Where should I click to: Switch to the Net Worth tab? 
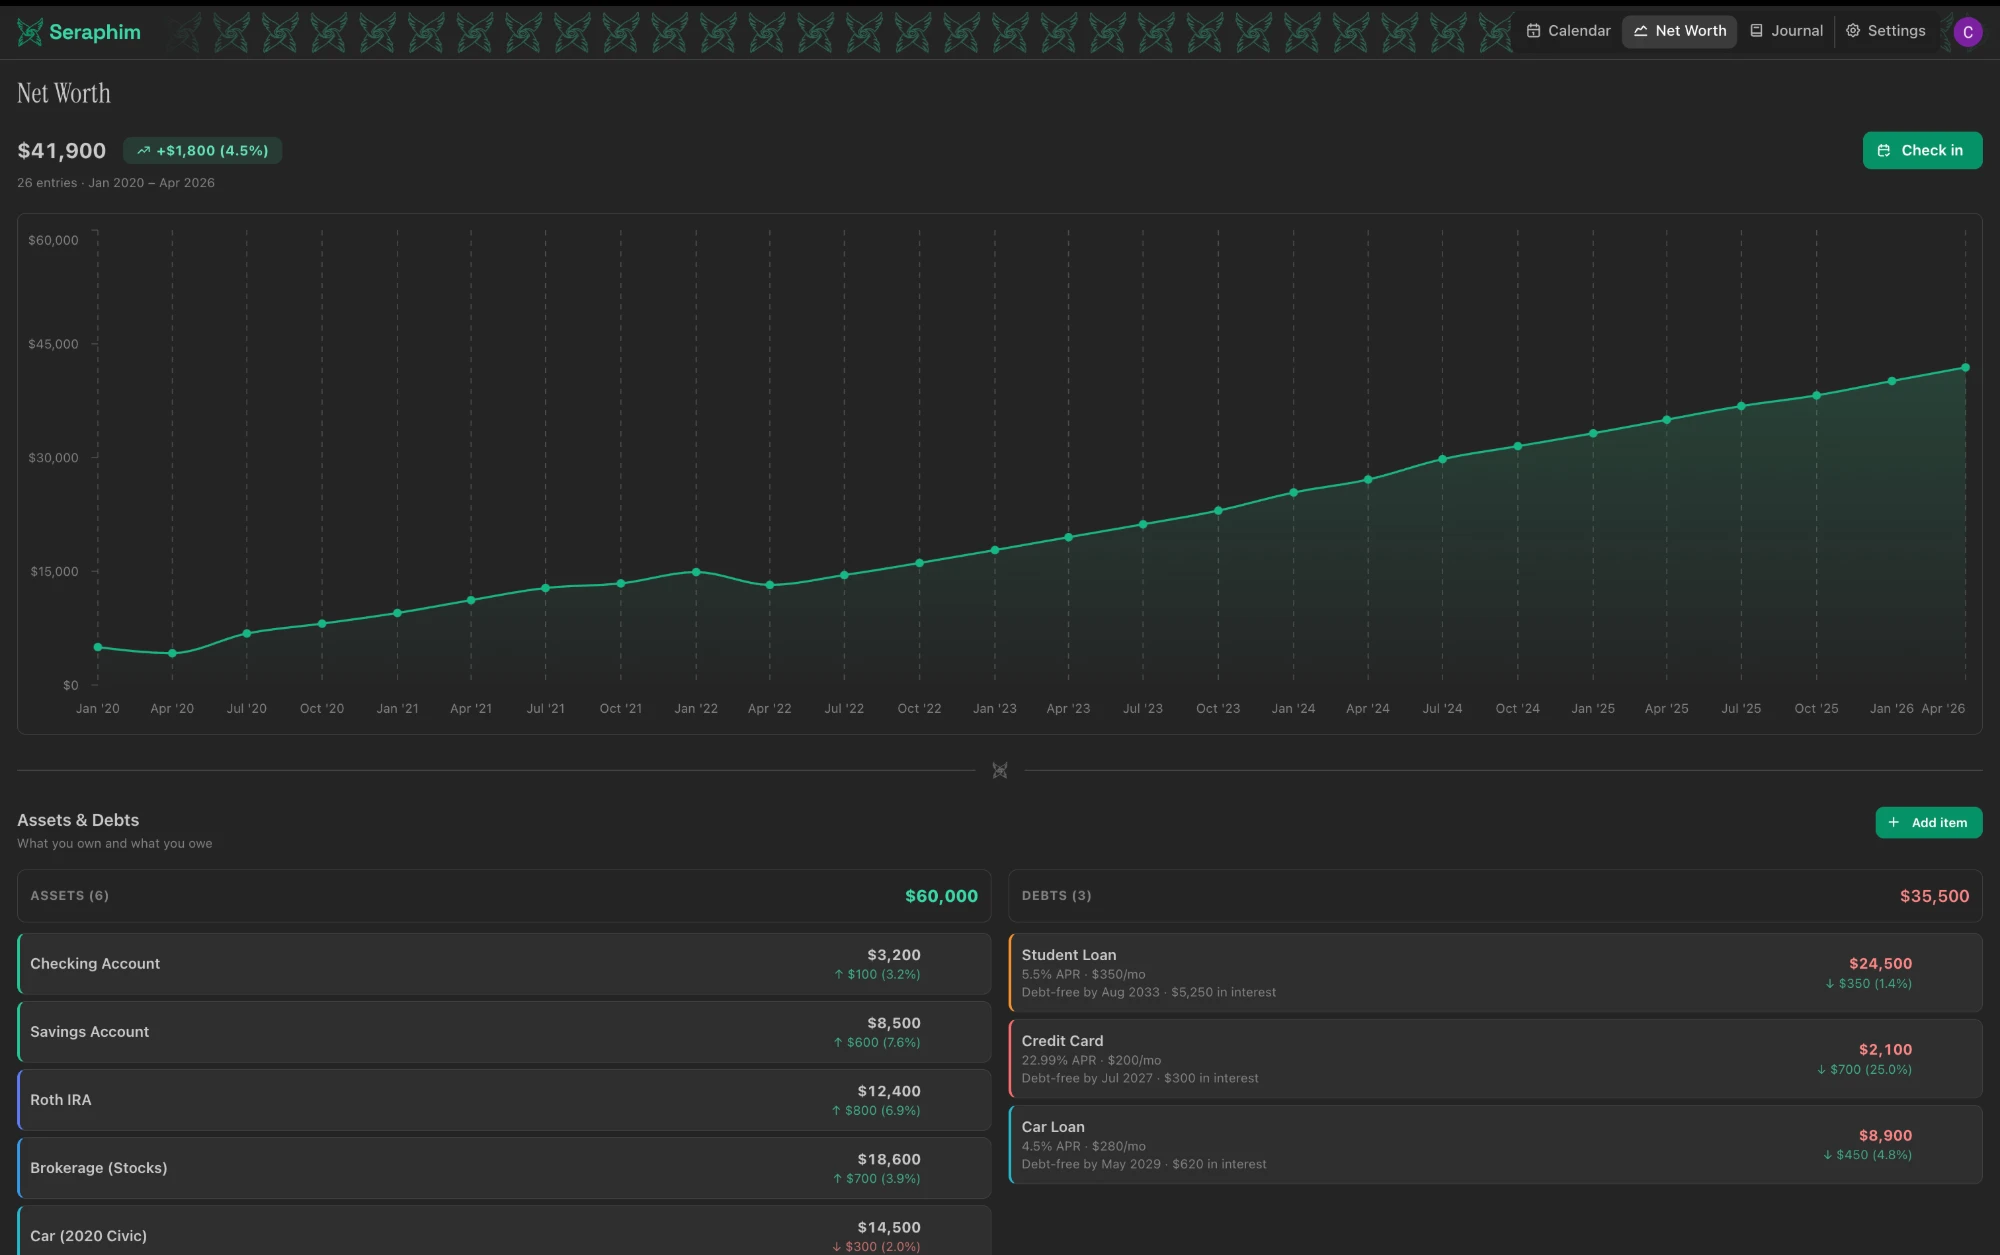coord(1680,31)
